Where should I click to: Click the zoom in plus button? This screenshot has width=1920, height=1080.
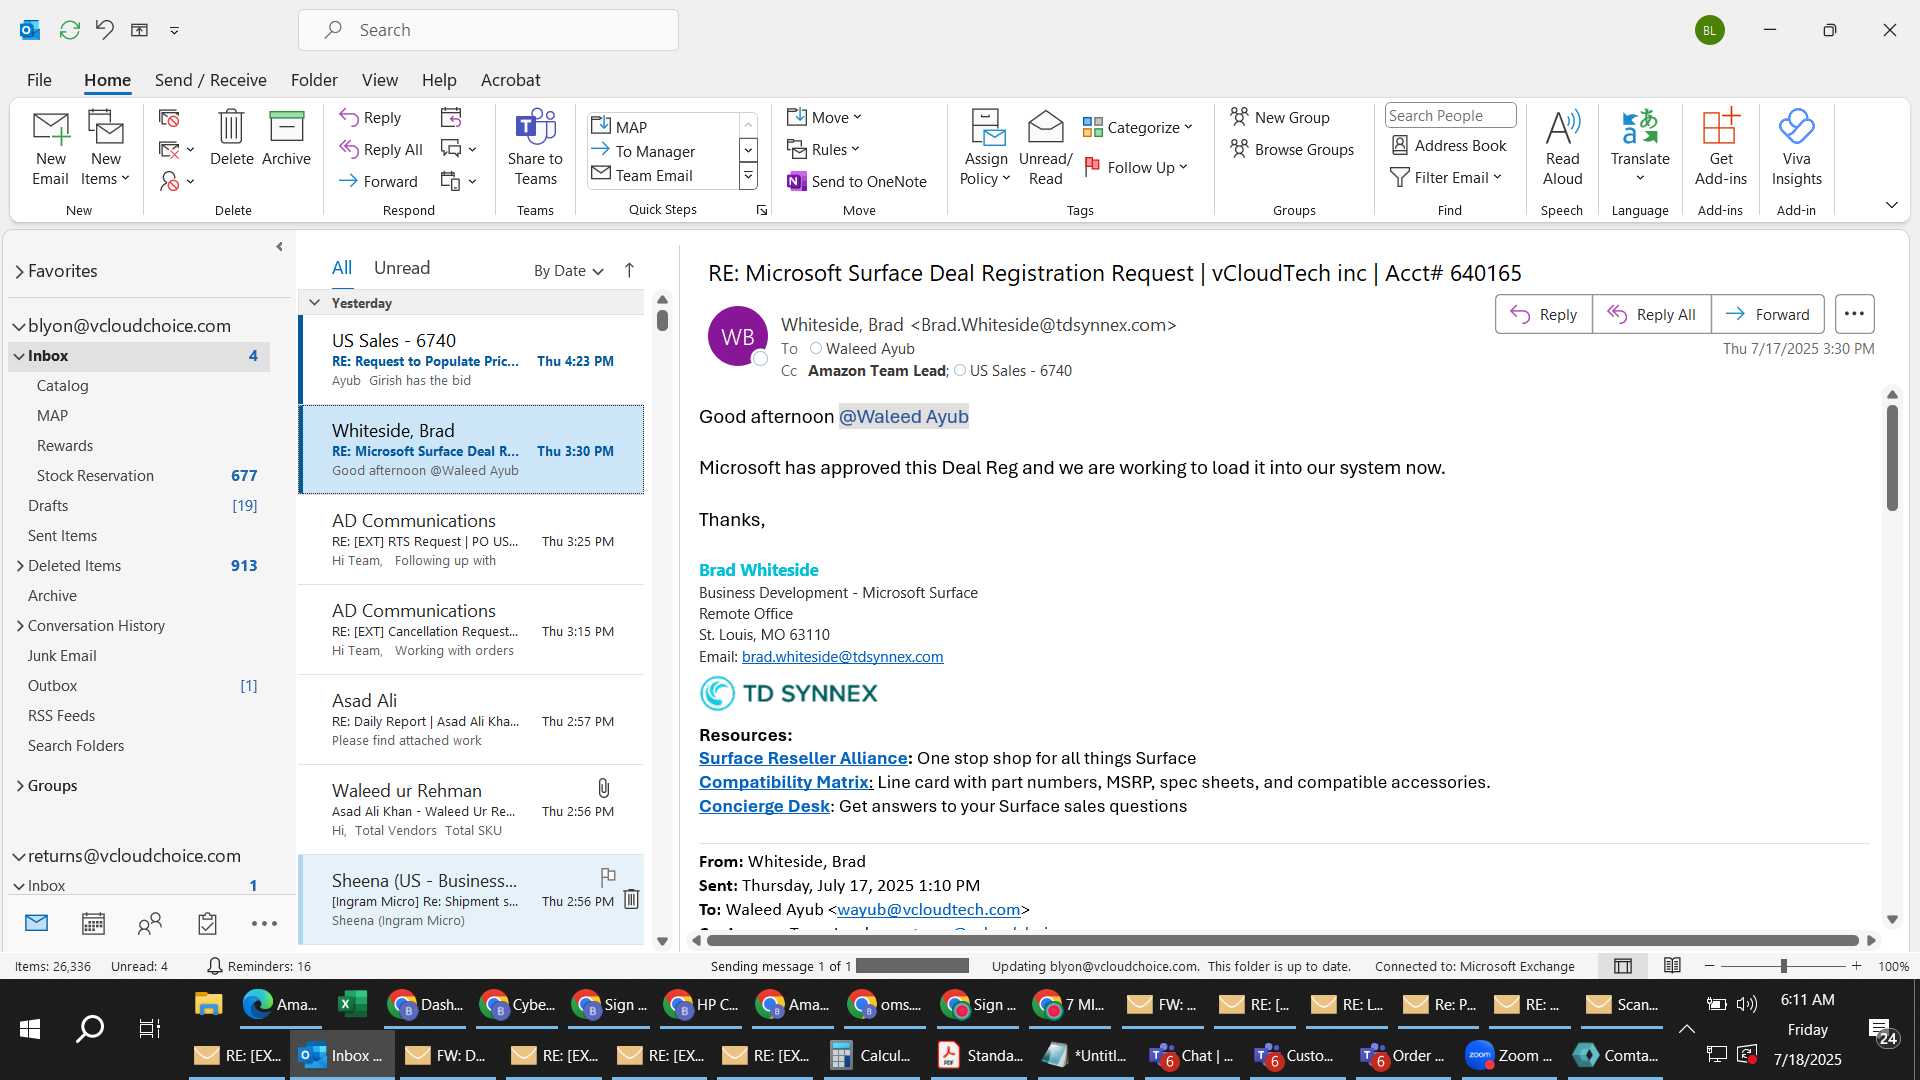[x=1856, y=966]
